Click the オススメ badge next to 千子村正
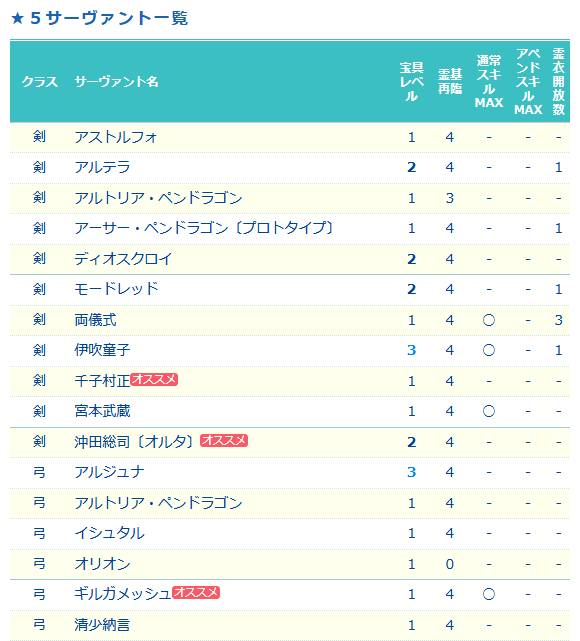Screen dimensions: 580x641 coord(154,379)
